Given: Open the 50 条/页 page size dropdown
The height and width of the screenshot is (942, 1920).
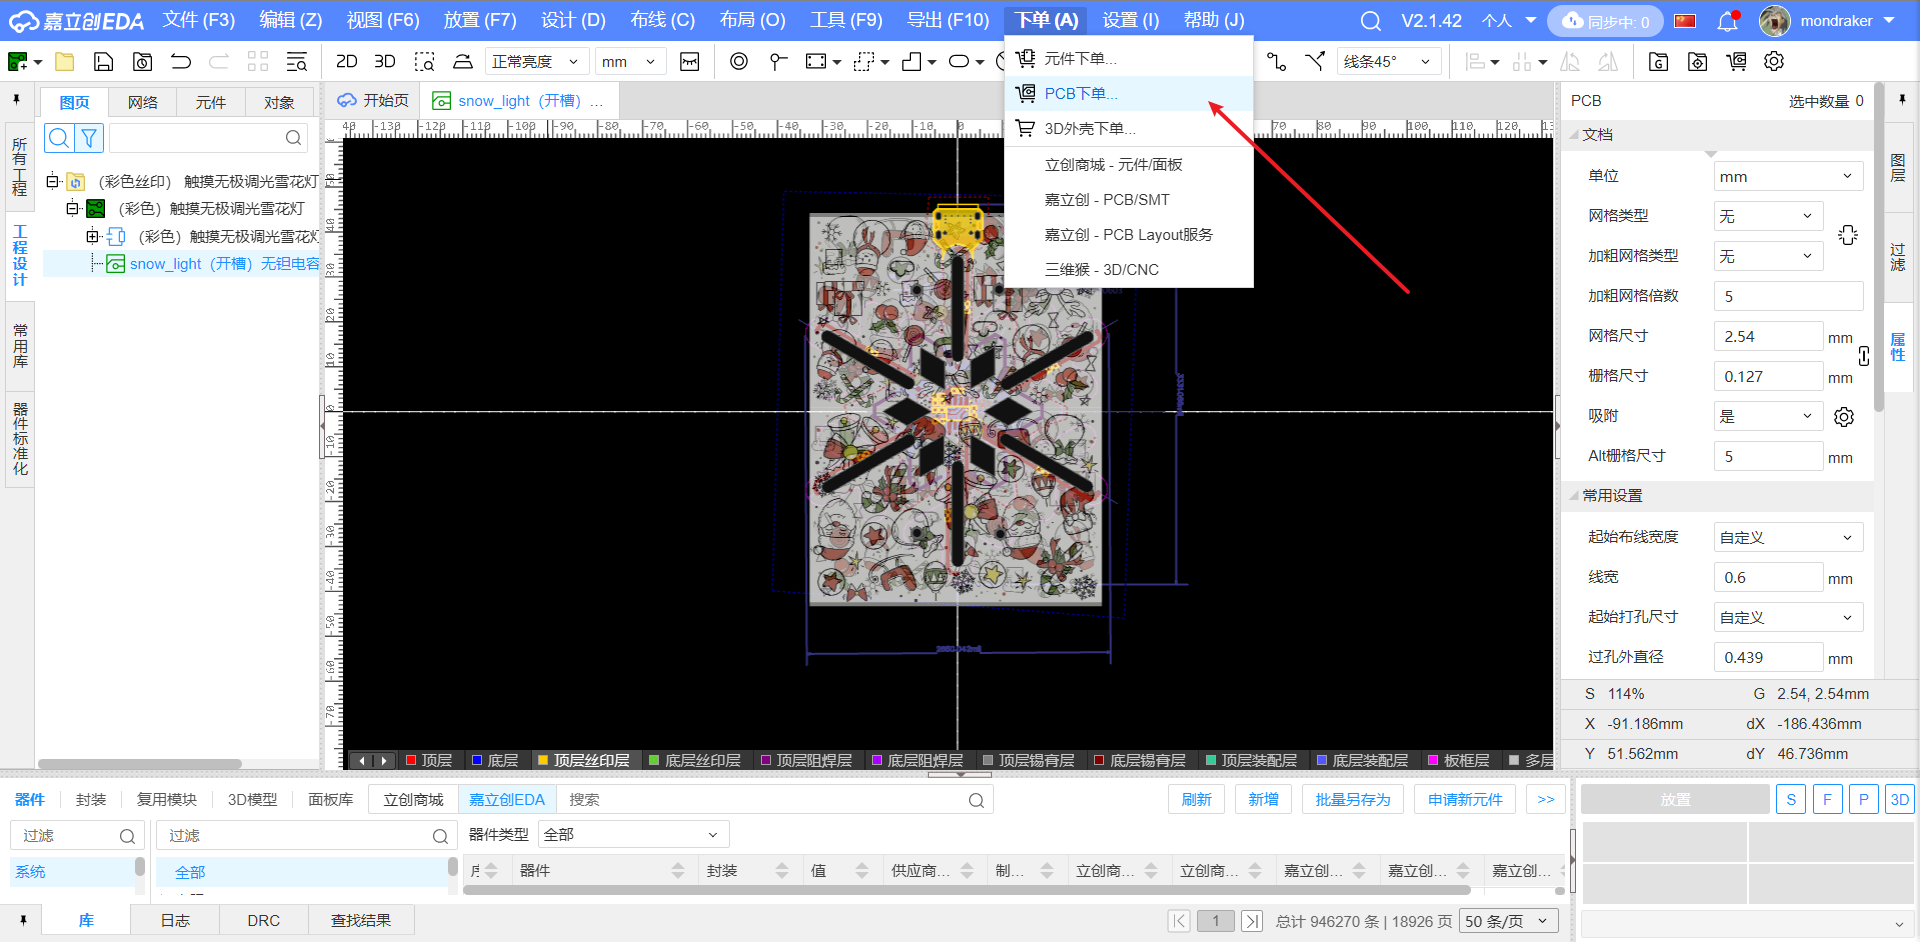Looking at the screenshot, I should point(1507,921).
